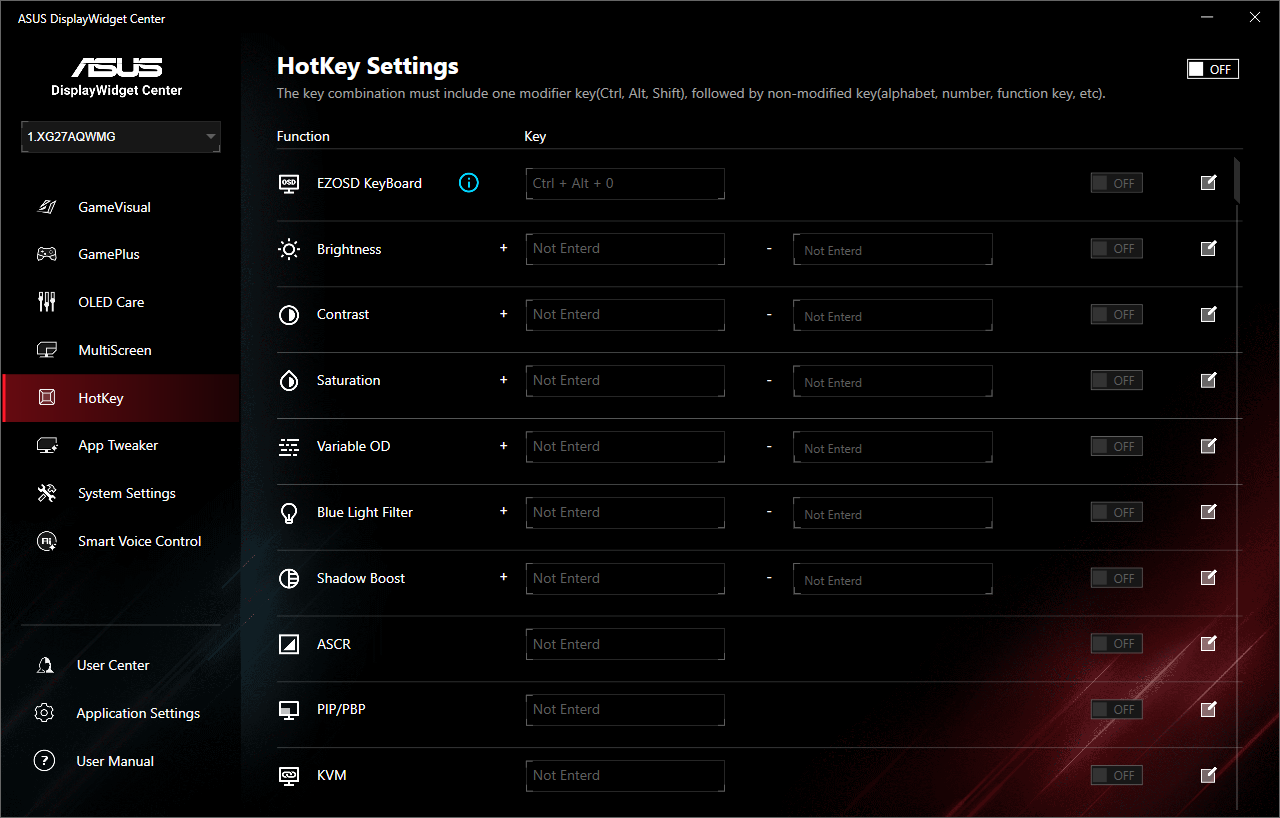Image resolution: width=1280 pixels, height=818 pixels.
Task: Open edit icon for Blue Light Filter
Action: click(x=1208, y=512)
